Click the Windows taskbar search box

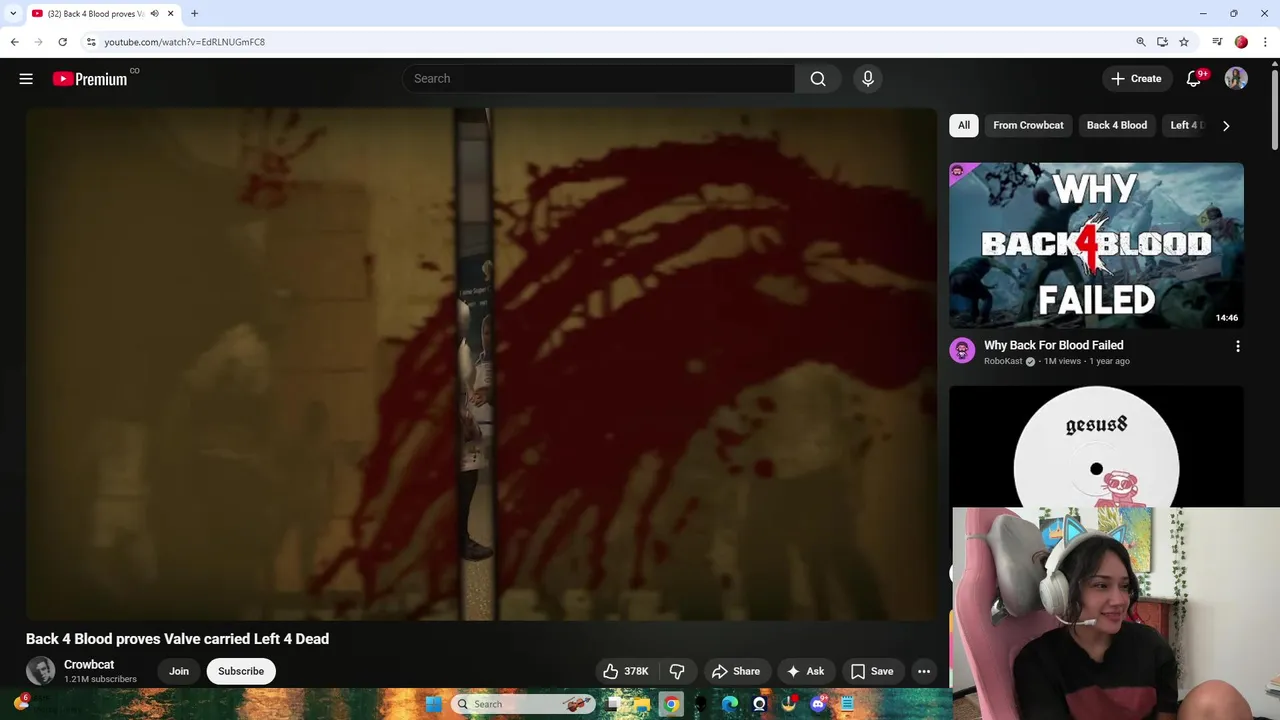click(523, 704)
